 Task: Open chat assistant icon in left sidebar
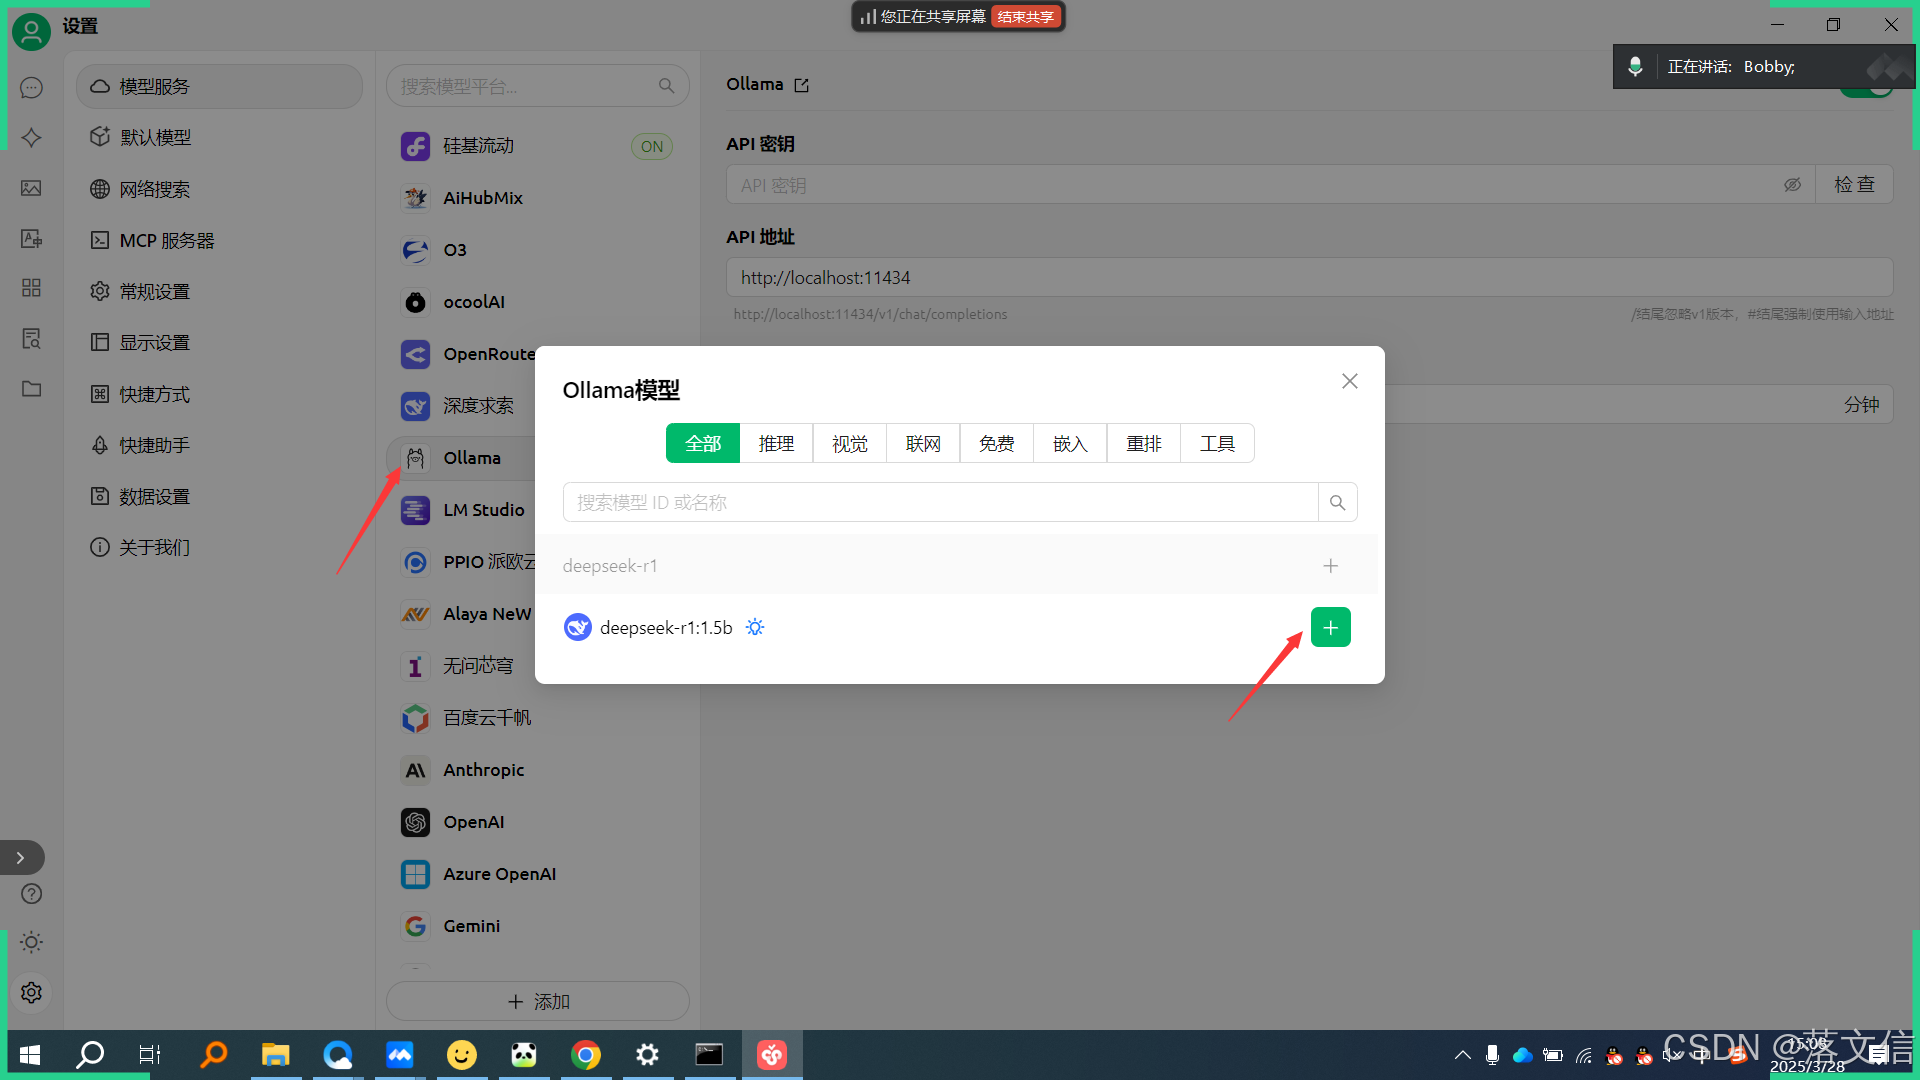(x=31, y=87)
